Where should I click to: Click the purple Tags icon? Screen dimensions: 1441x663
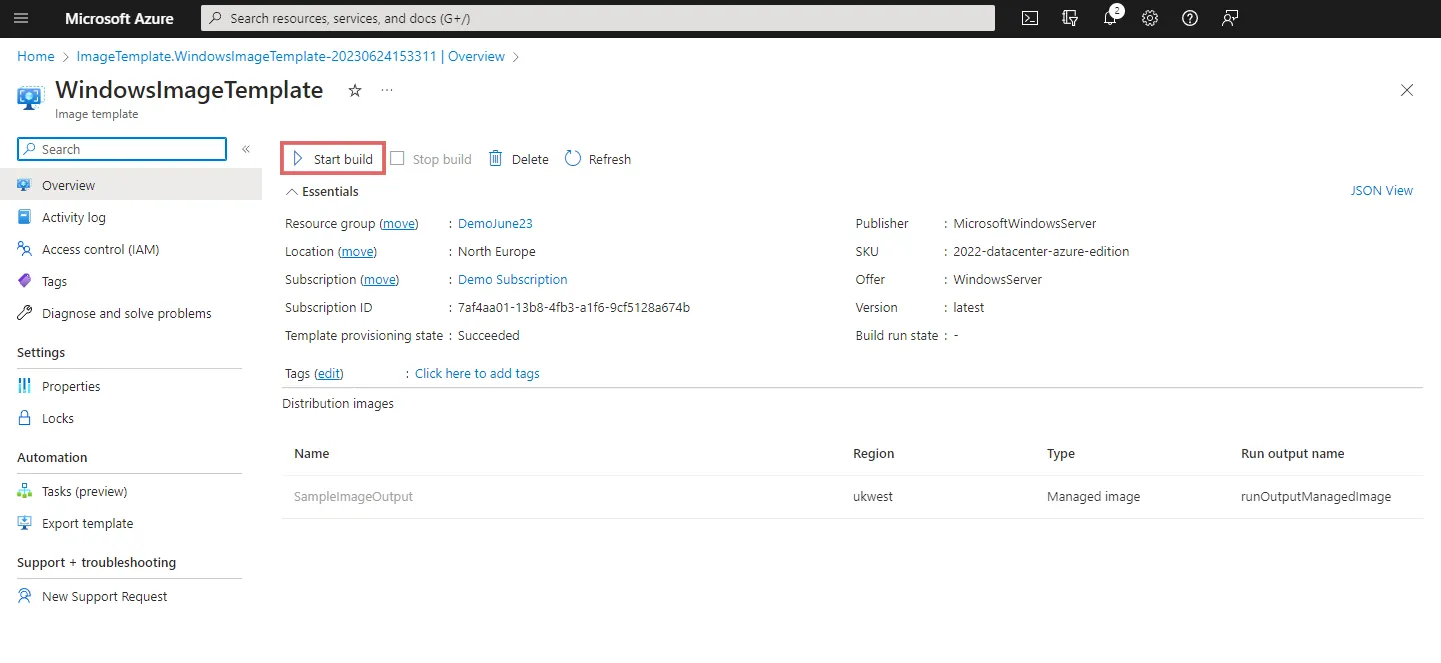tap(25, 281)
